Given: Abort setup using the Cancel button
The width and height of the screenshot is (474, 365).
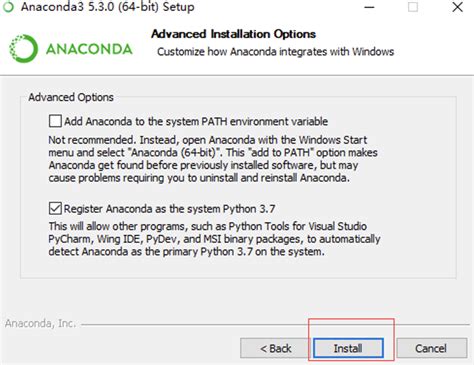Looking at the screenshot, I should (431, 348).
